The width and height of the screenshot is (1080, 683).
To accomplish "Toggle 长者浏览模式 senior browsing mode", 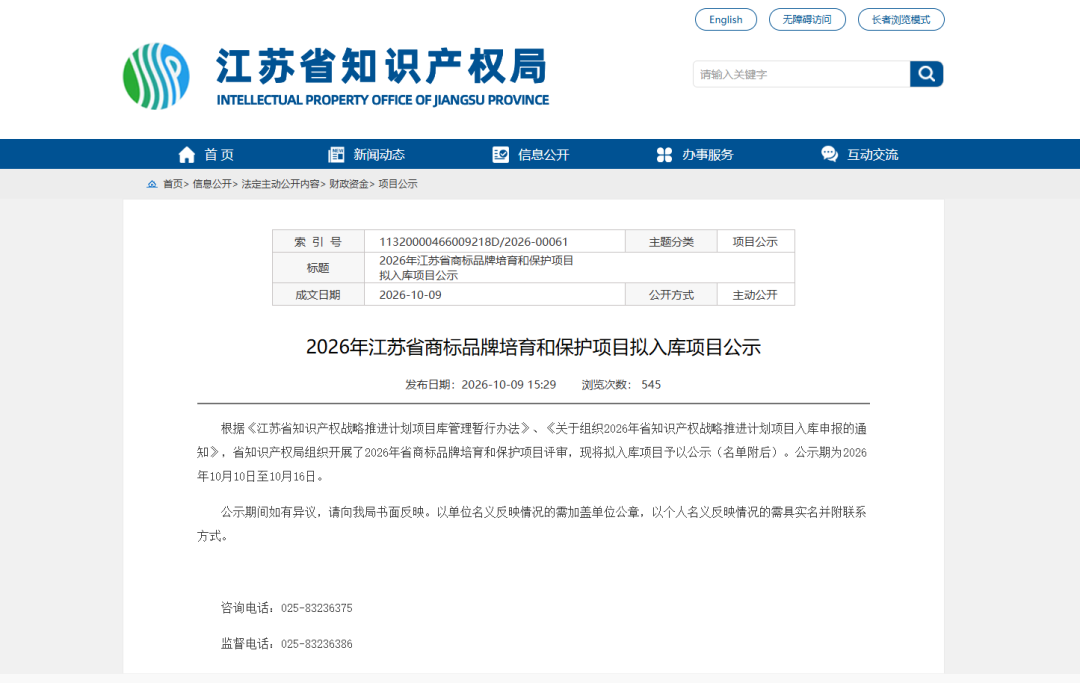I will 901,19.
